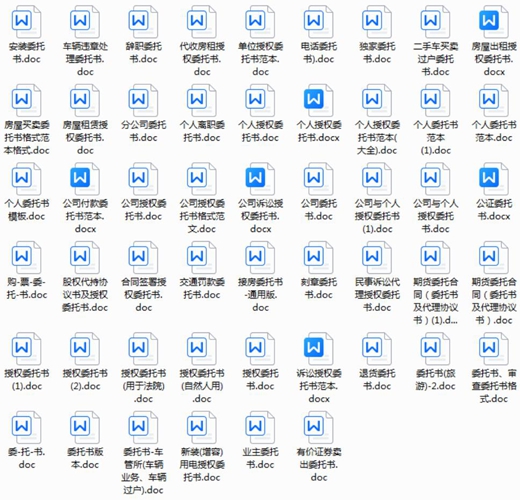This screenshot has width=520, height=500.
Task: Select the 委托书-车管所 file icon
Action: coord(143,427)
